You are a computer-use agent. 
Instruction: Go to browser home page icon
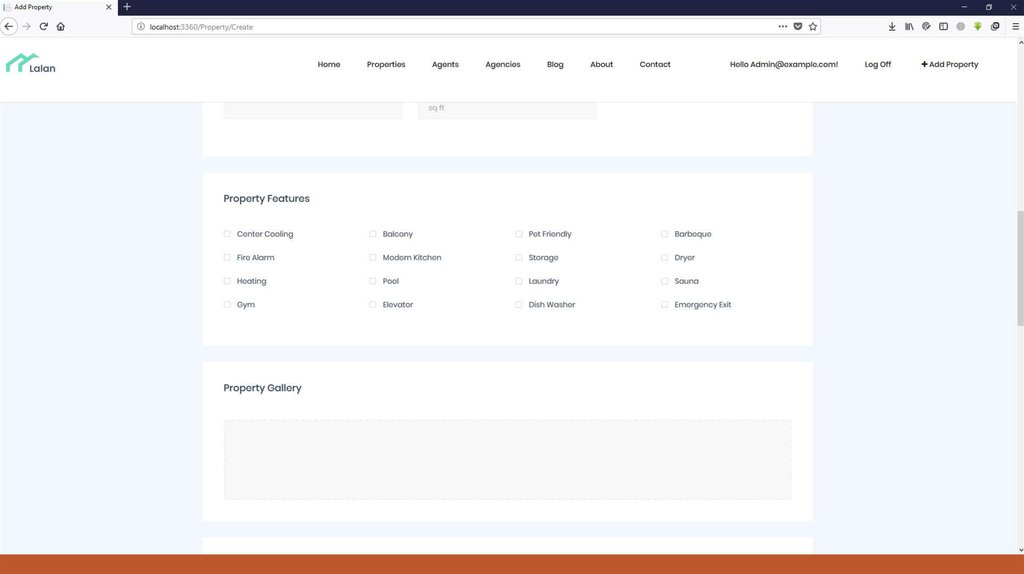pos(61,26)
